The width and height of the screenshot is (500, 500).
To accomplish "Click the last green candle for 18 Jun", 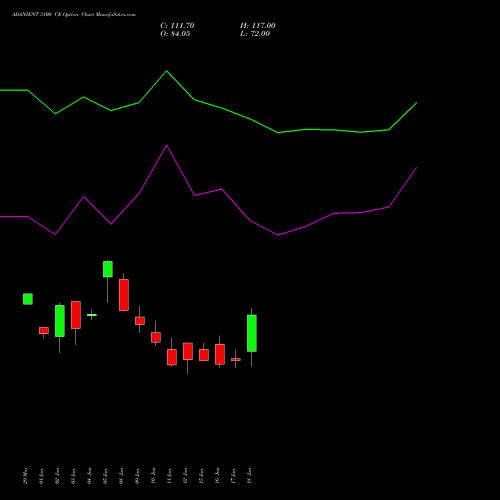I will click(x=252, y=333).
